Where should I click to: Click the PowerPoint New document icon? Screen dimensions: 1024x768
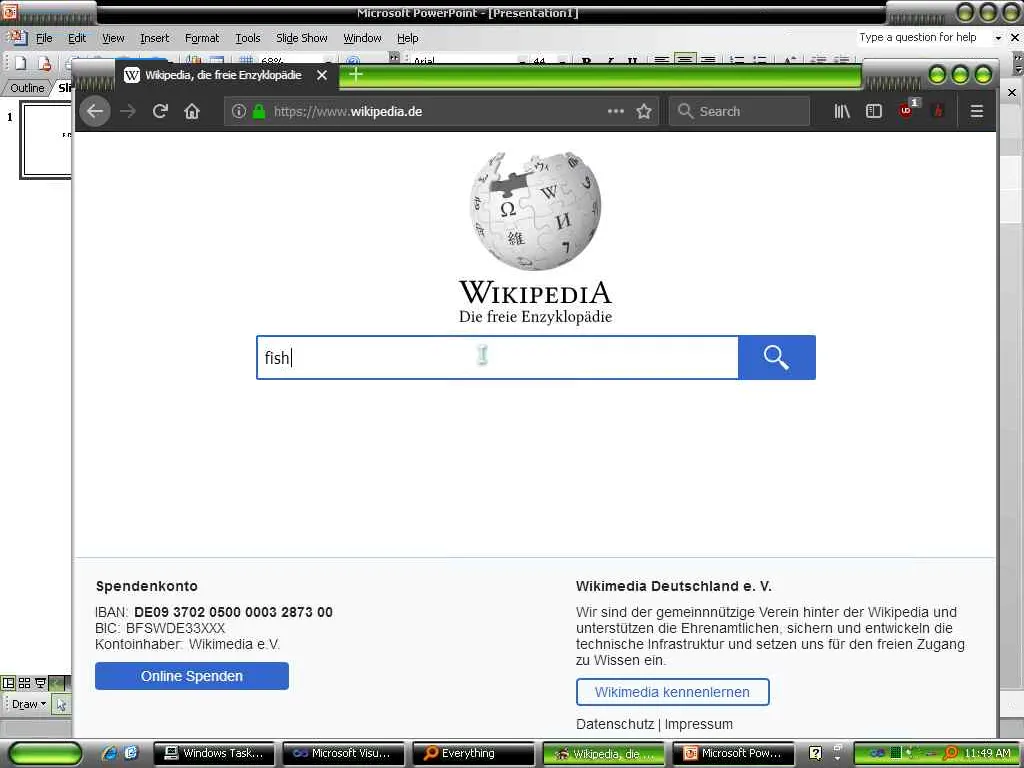20,63
